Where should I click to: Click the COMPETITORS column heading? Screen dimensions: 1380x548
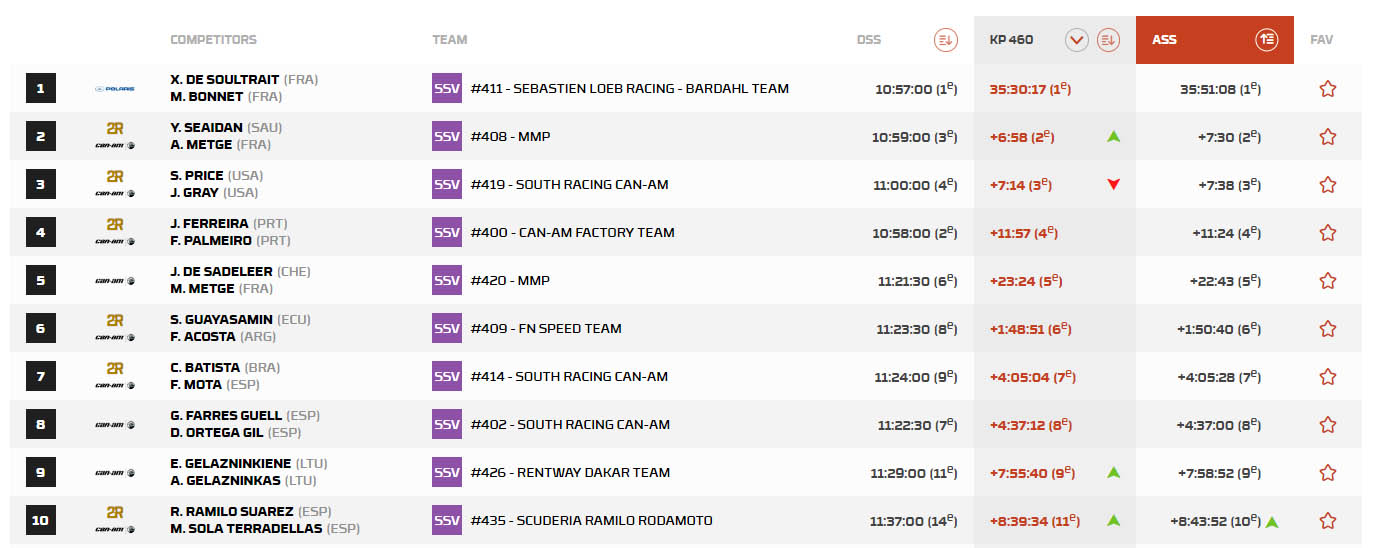[213, 40]
